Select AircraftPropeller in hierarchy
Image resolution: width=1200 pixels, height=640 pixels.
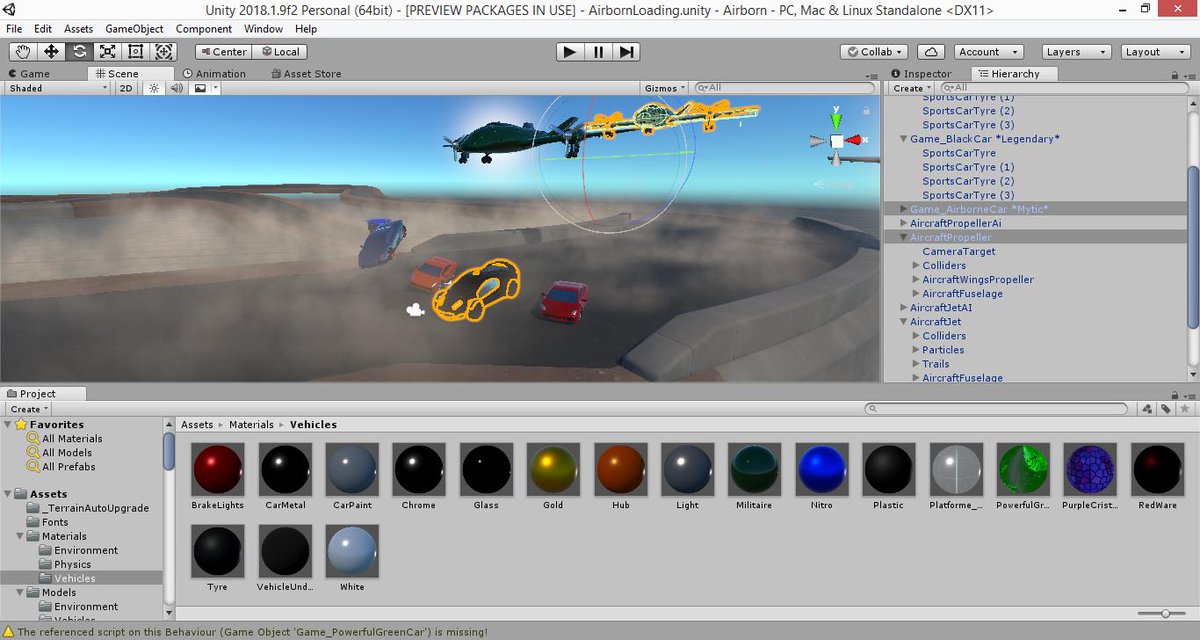click(951, 238)
